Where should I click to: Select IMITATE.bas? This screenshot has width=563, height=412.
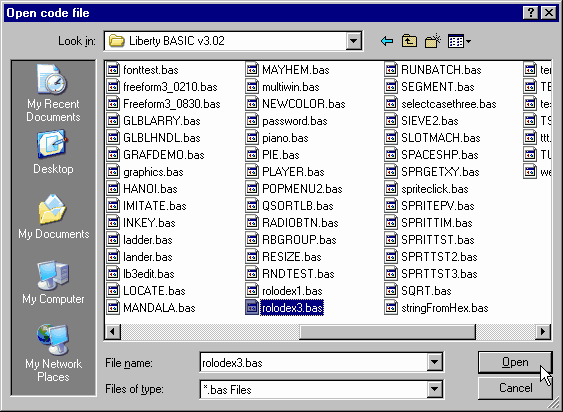coord(154,206)
